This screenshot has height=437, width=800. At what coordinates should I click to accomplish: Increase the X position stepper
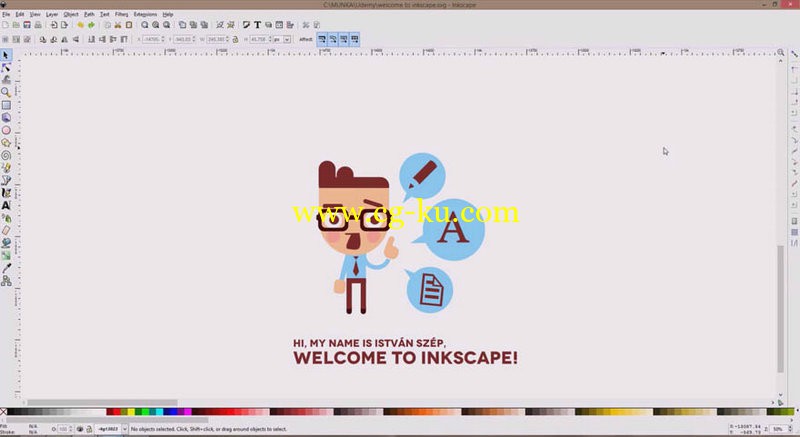coord(163,38)
